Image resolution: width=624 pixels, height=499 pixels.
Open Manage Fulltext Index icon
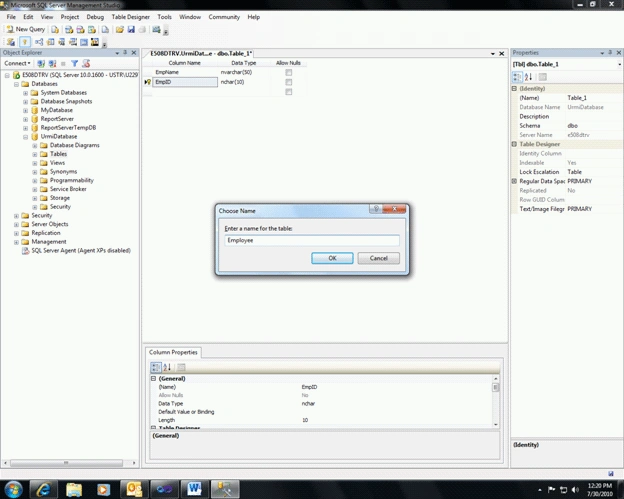click(x=62, y=42)
